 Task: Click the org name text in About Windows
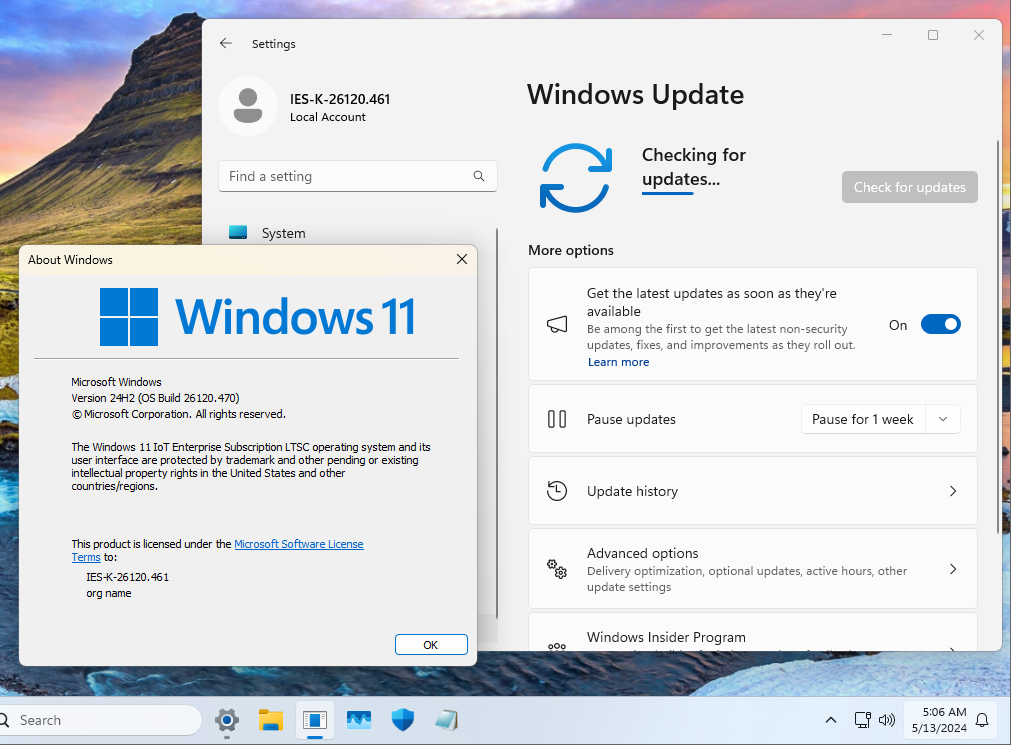click(x=108, y=593)
